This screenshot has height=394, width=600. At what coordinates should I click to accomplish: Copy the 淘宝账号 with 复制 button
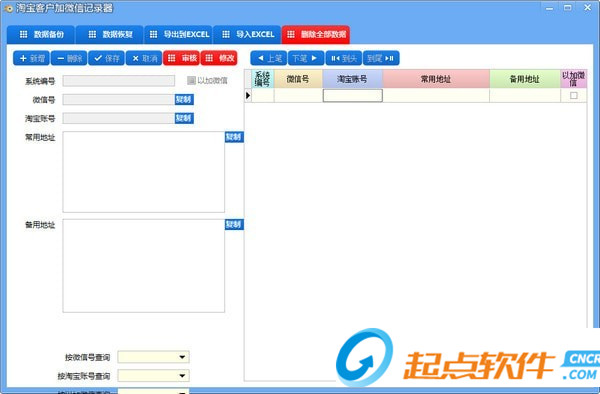pyautogui.click(x=184, y=118)
